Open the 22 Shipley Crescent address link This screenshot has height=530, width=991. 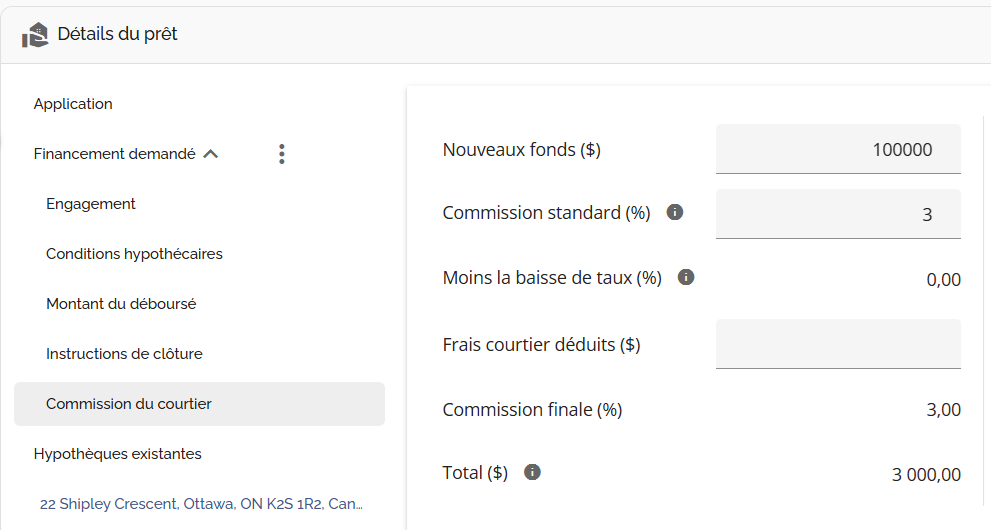tap(201, 504)
